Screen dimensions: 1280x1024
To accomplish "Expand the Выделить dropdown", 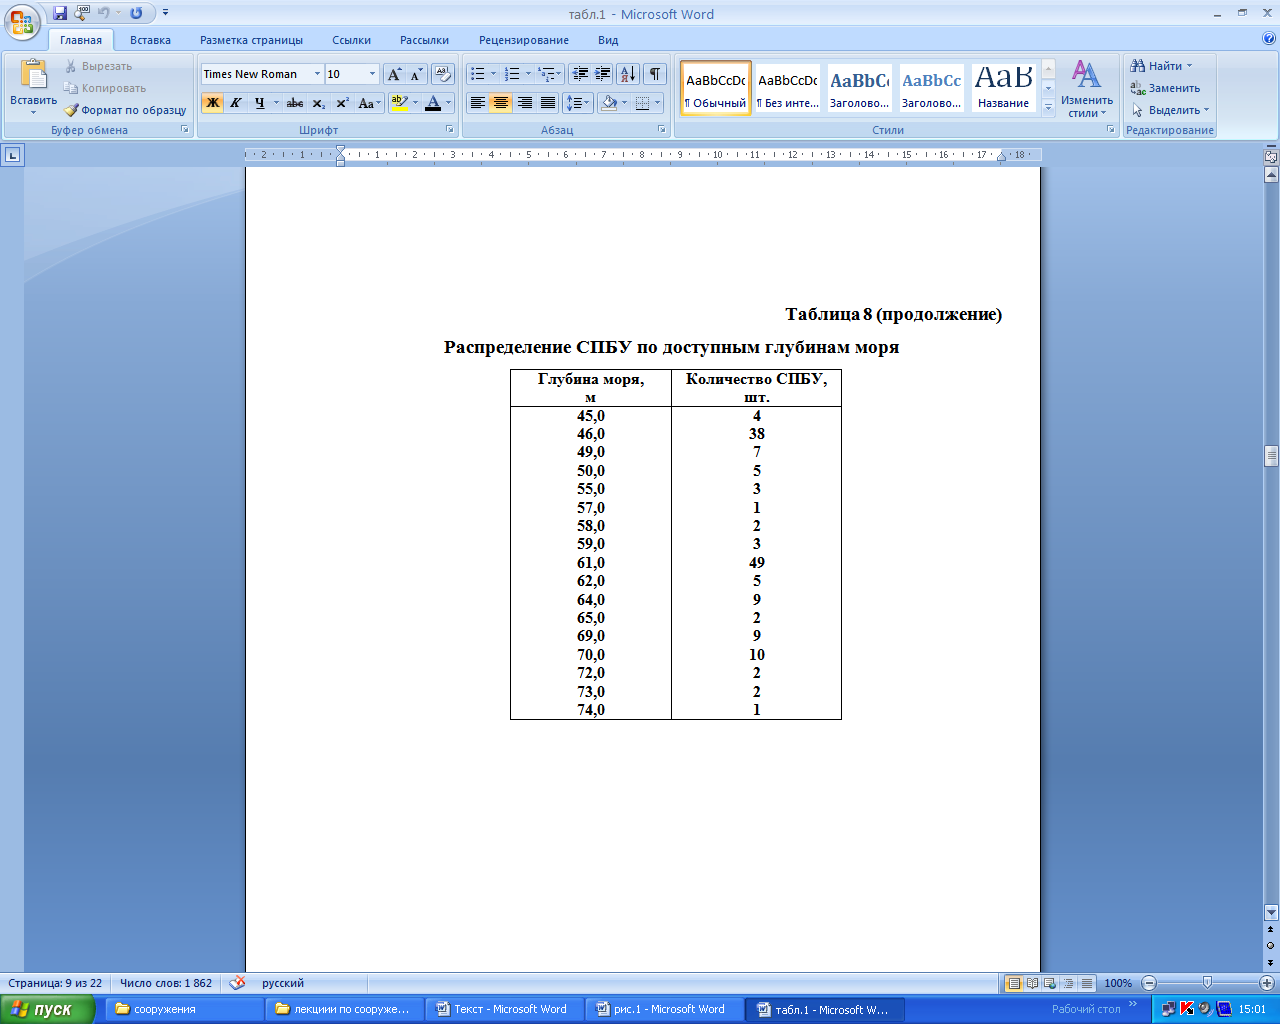I will [1170, 110].
